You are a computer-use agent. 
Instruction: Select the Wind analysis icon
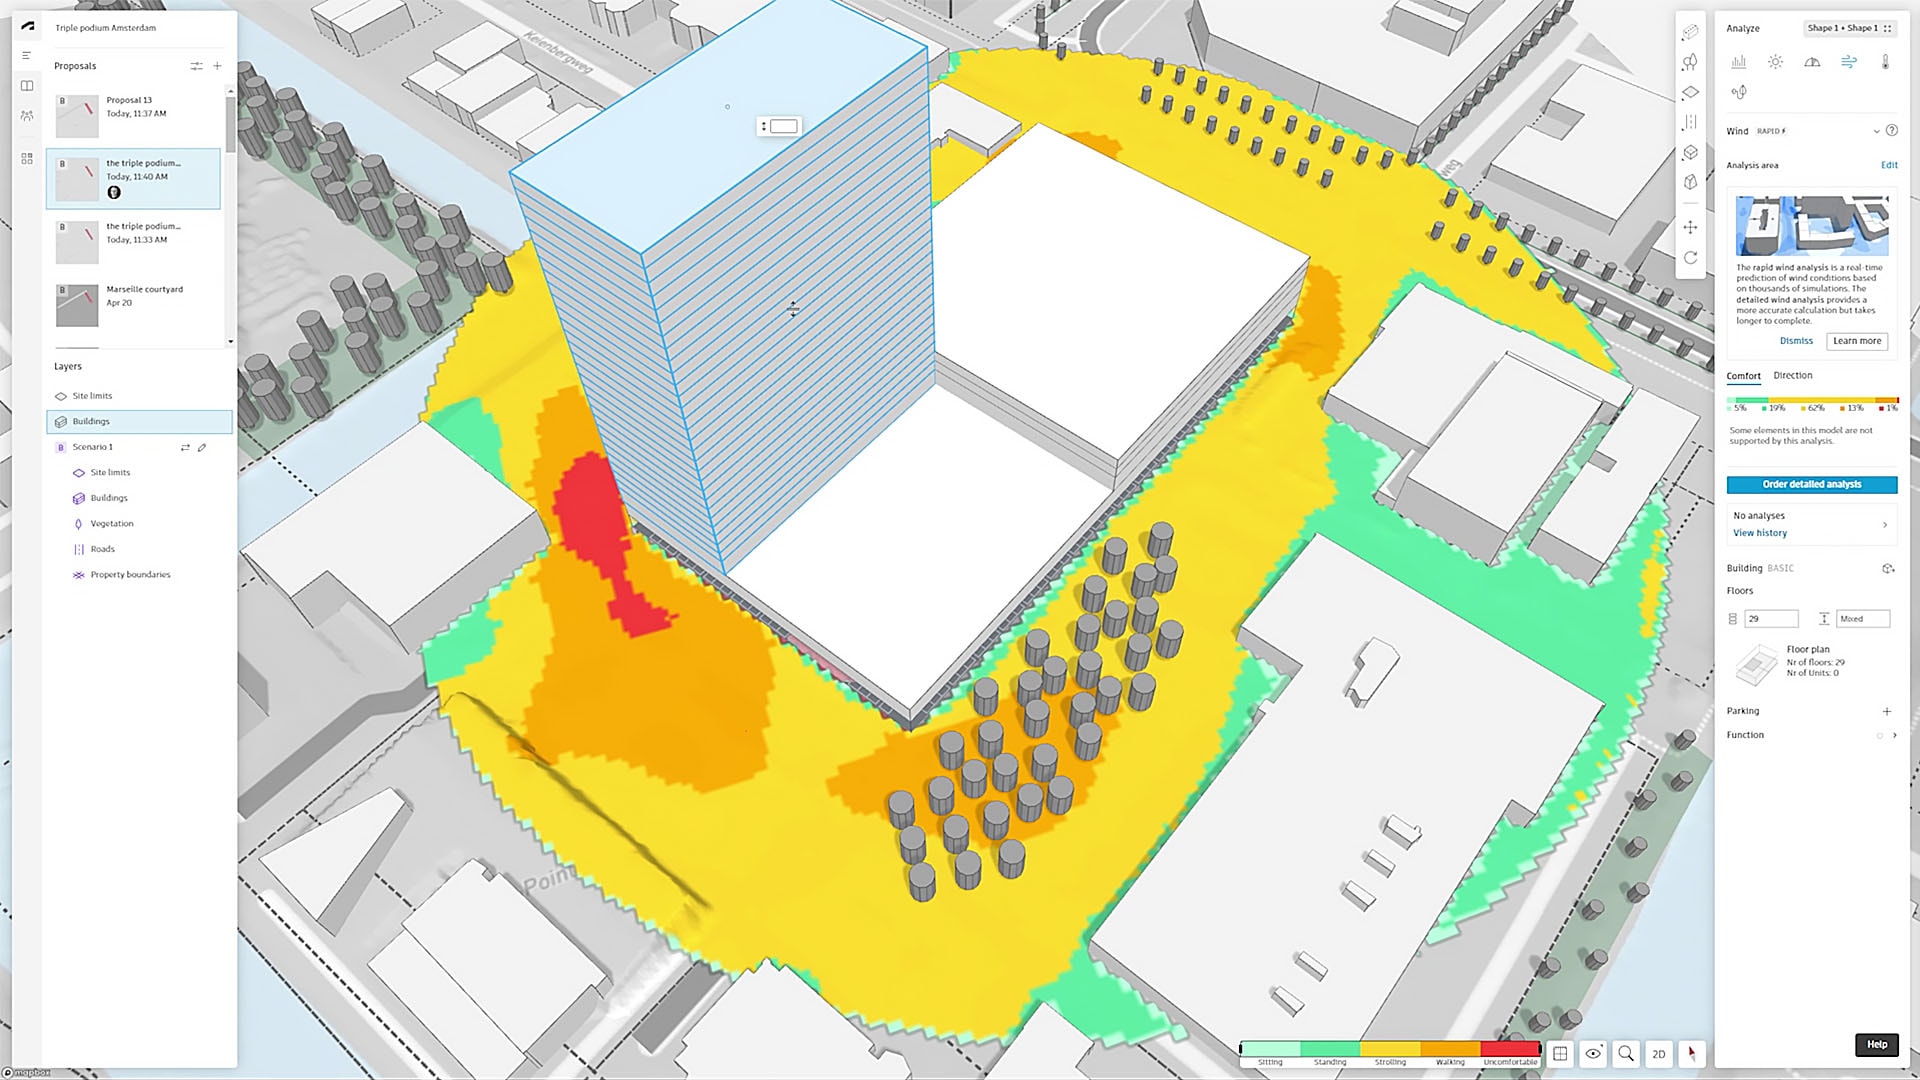point(1848,62)
